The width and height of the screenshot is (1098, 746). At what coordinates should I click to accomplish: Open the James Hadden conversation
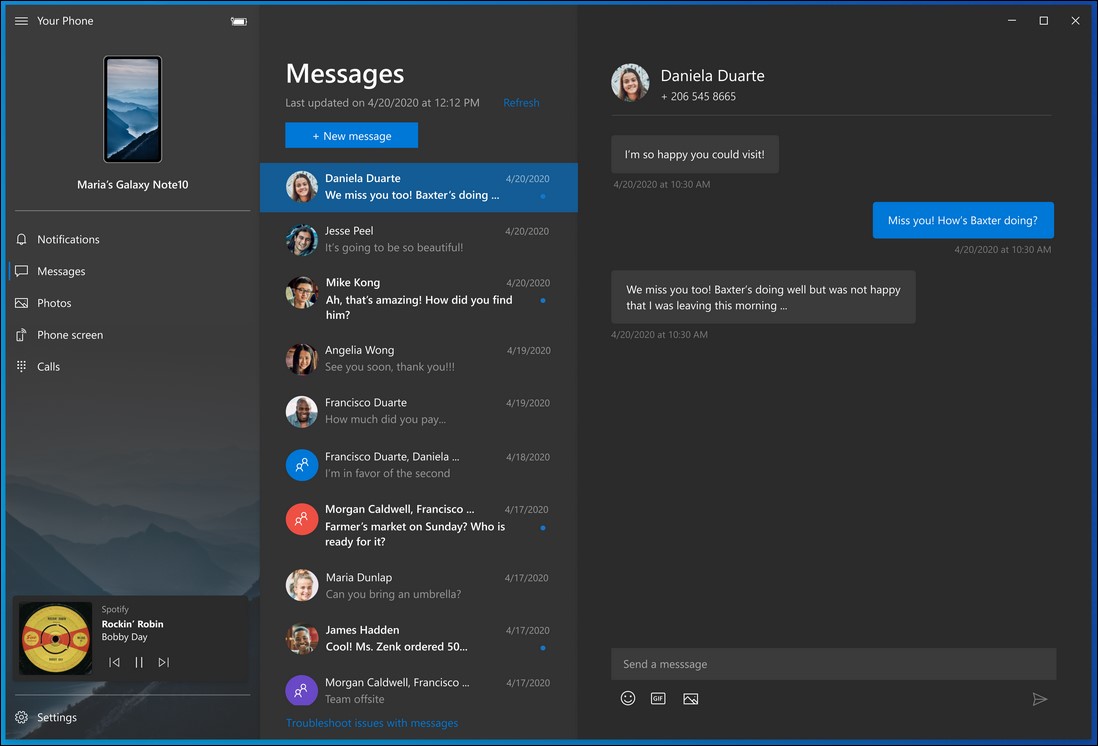[419, 638]
